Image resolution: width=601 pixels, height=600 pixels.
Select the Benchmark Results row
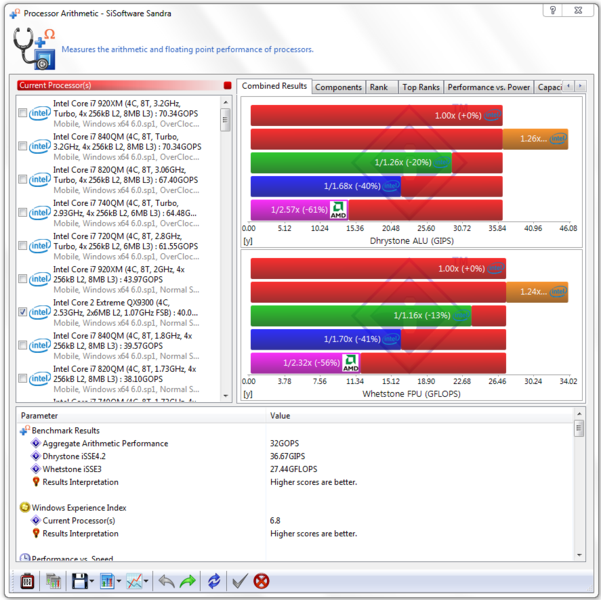point(295,431)
